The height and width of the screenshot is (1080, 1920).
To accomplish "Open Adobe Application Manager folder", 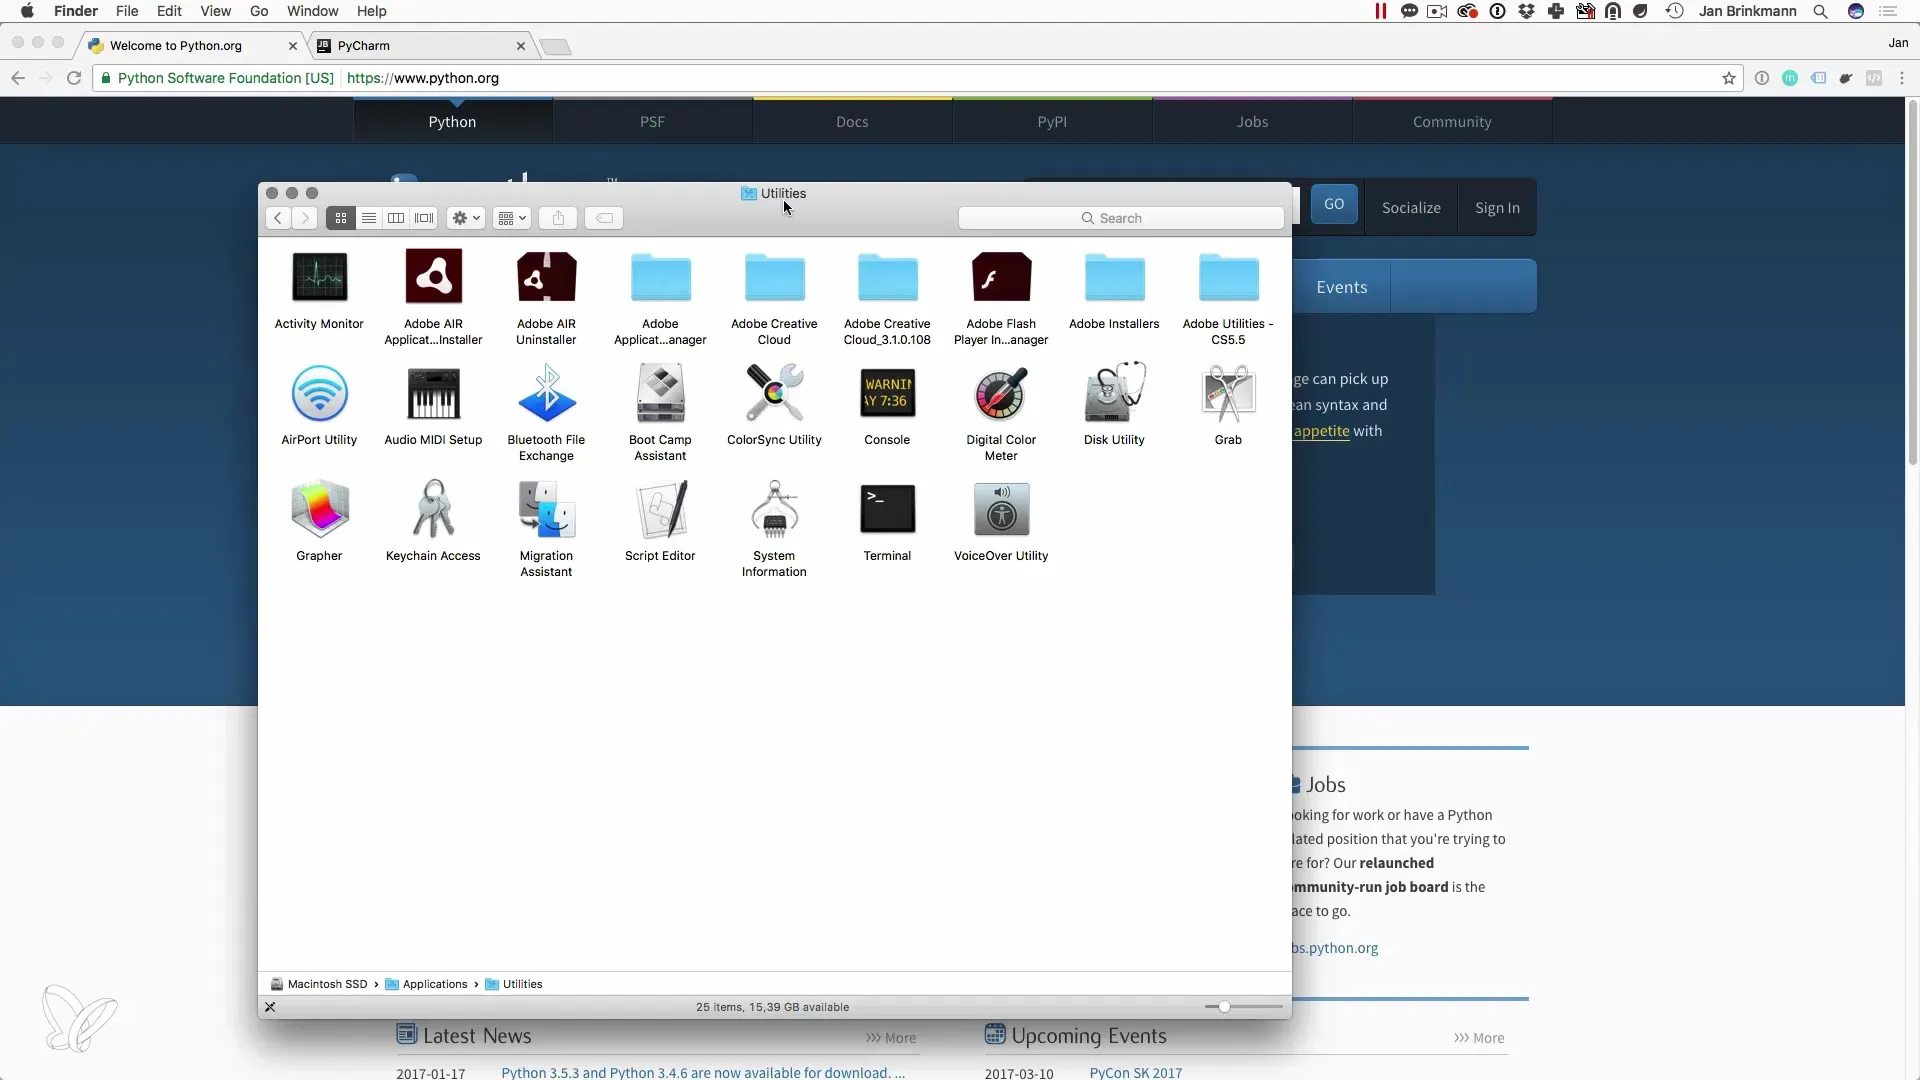I will (x=660, y=277).
